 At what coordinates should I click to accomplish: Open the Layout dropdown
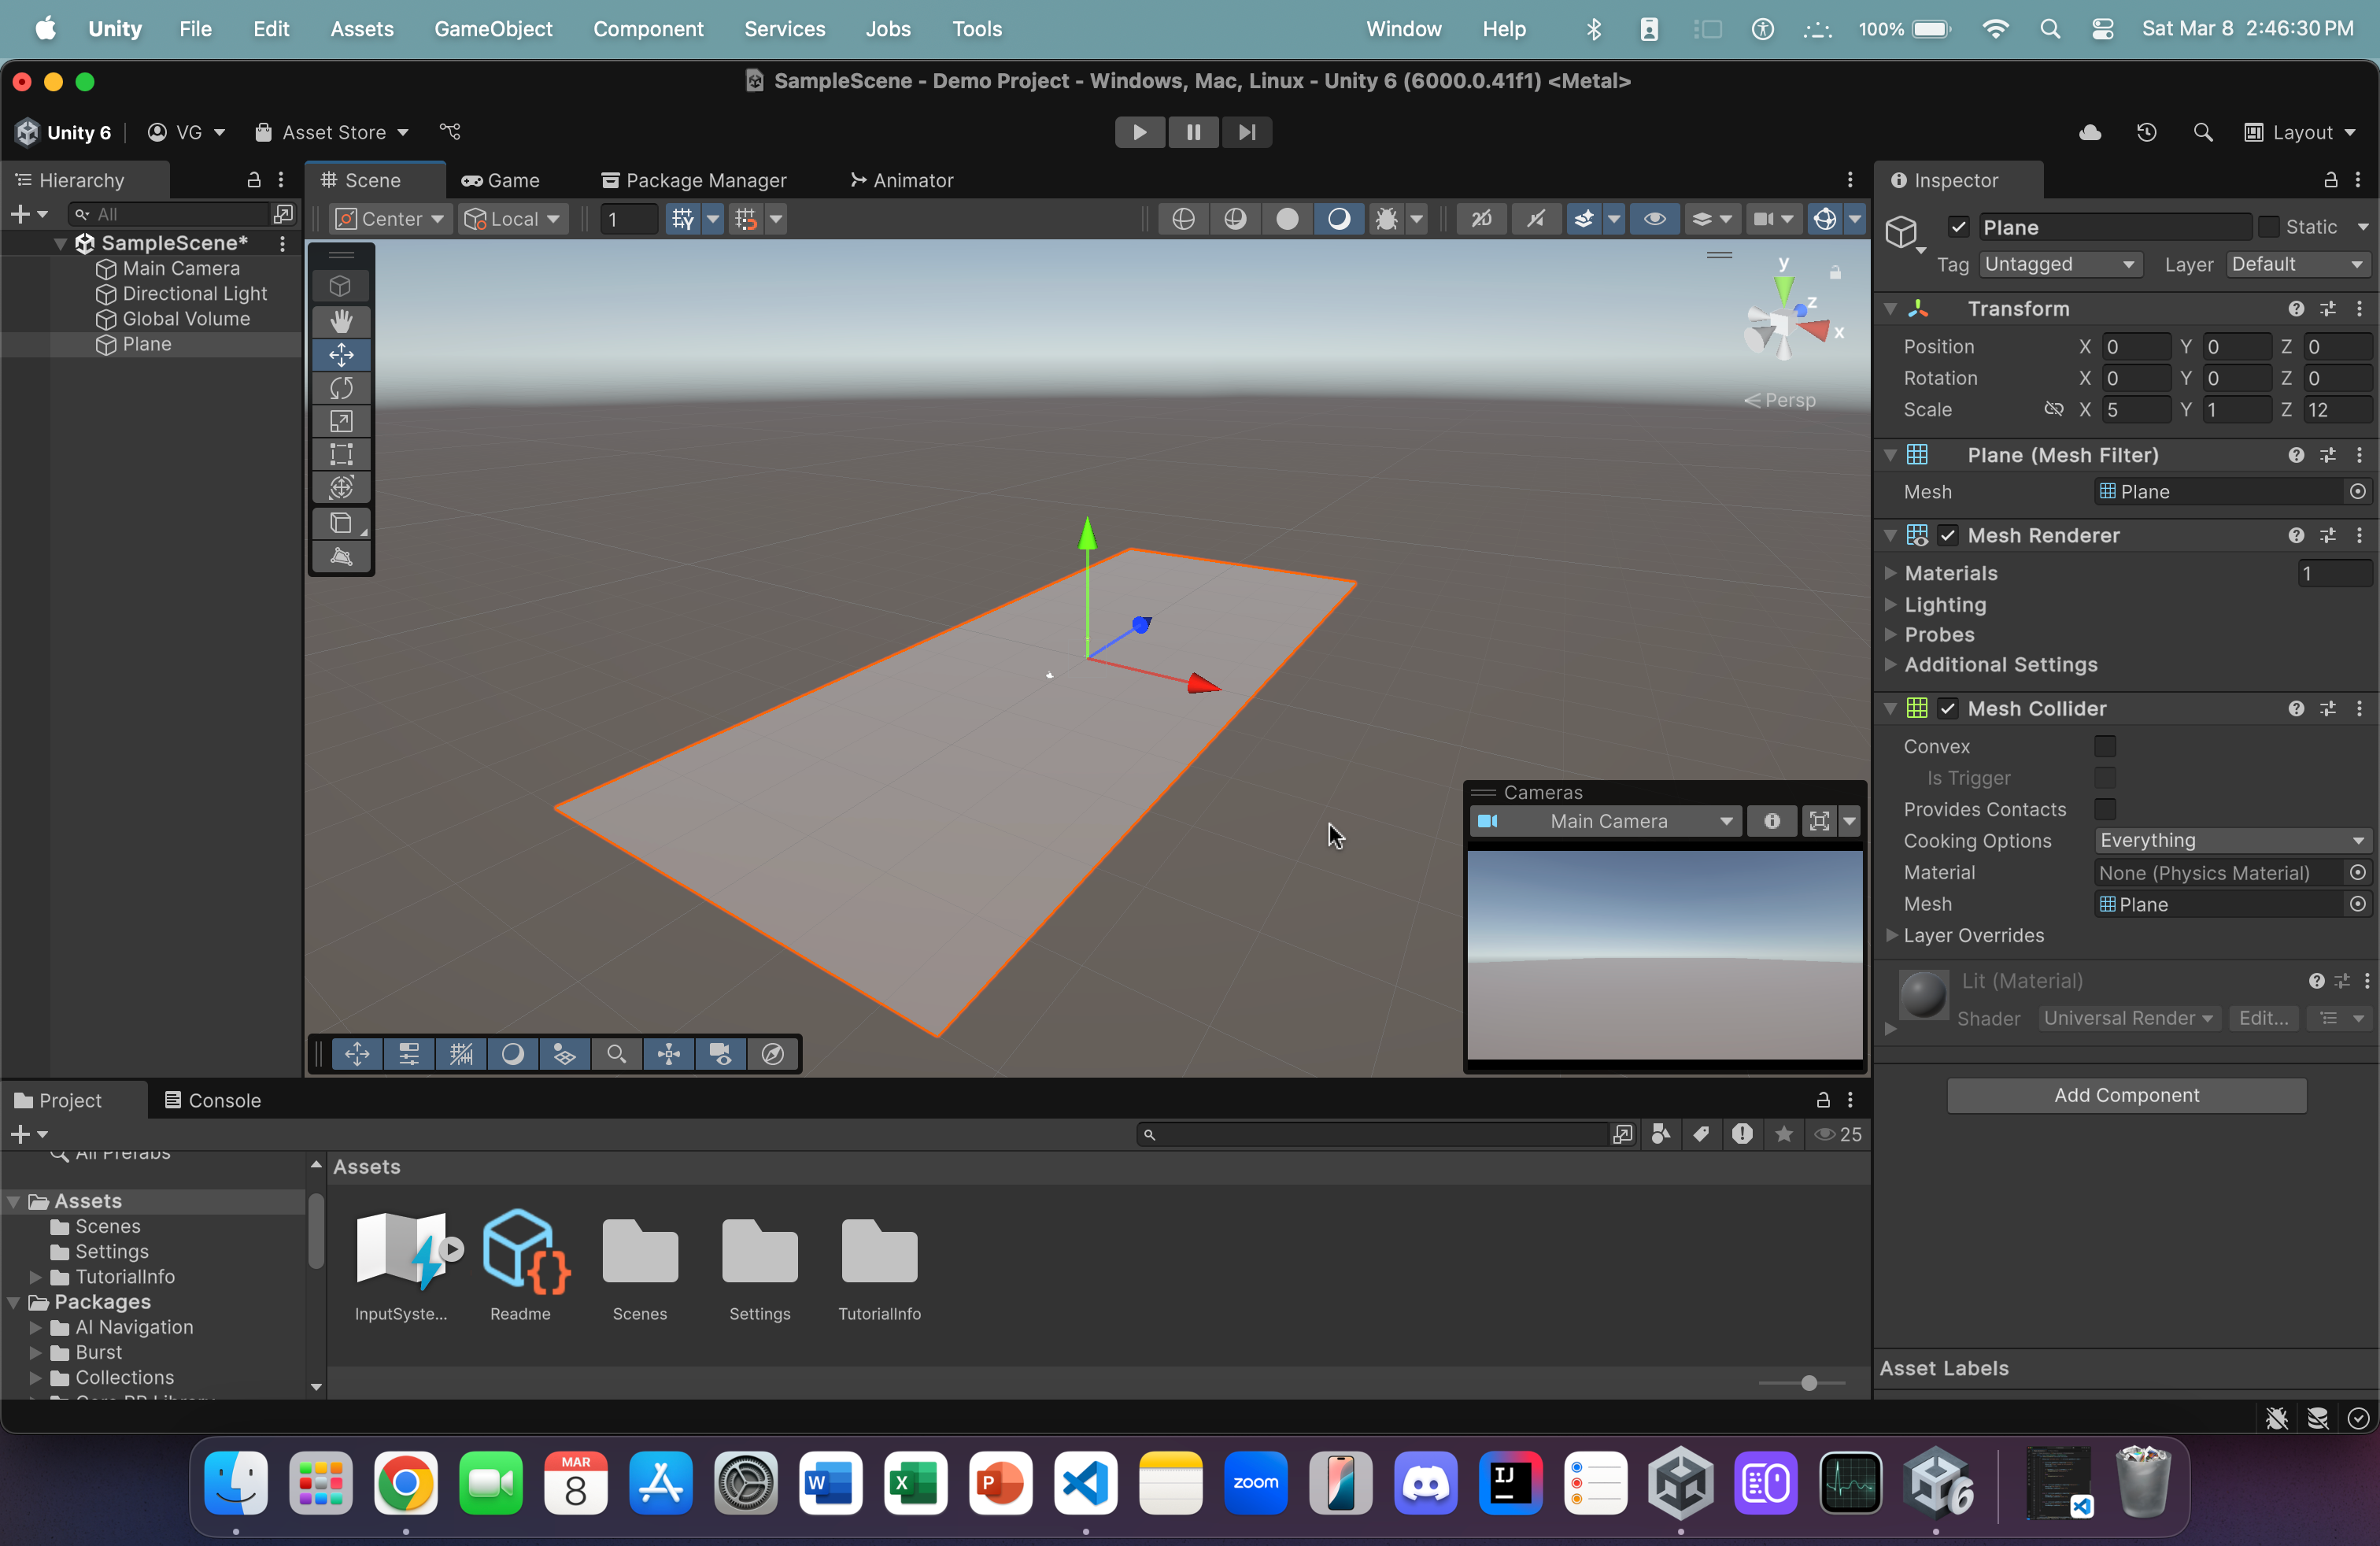point(2299,132)
